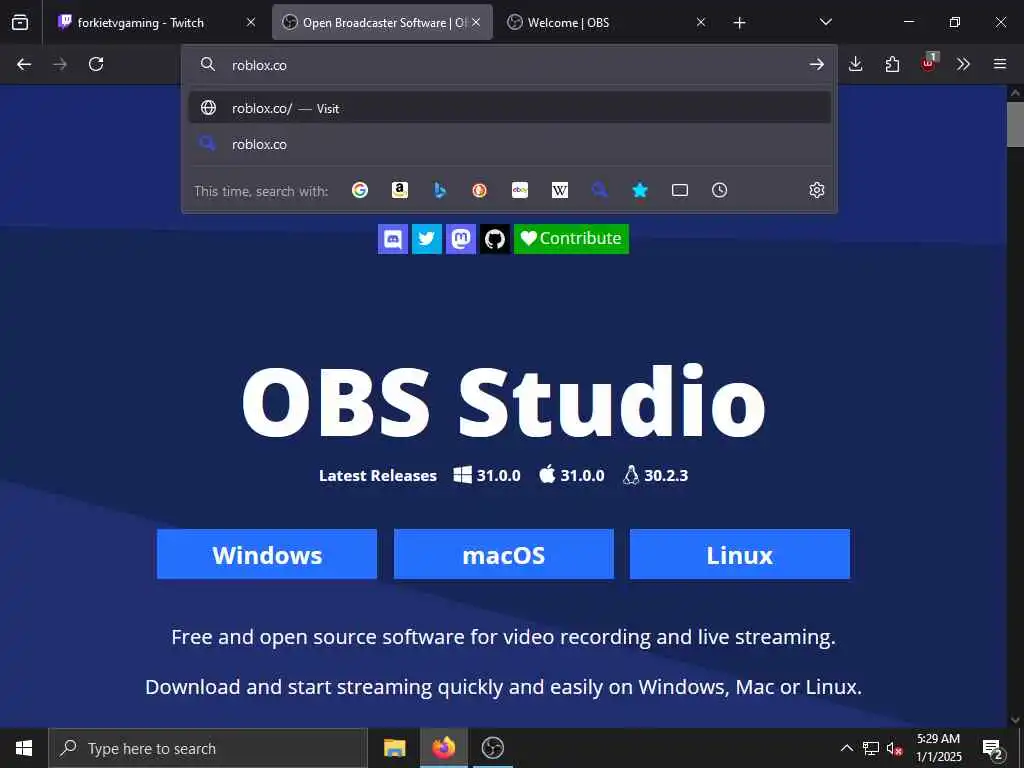Image resolution: width=1024 pixels, height=768 pixels.
Task: Choose the roblox.co/ Visit suggestion
Action: [x=509, y=108]
